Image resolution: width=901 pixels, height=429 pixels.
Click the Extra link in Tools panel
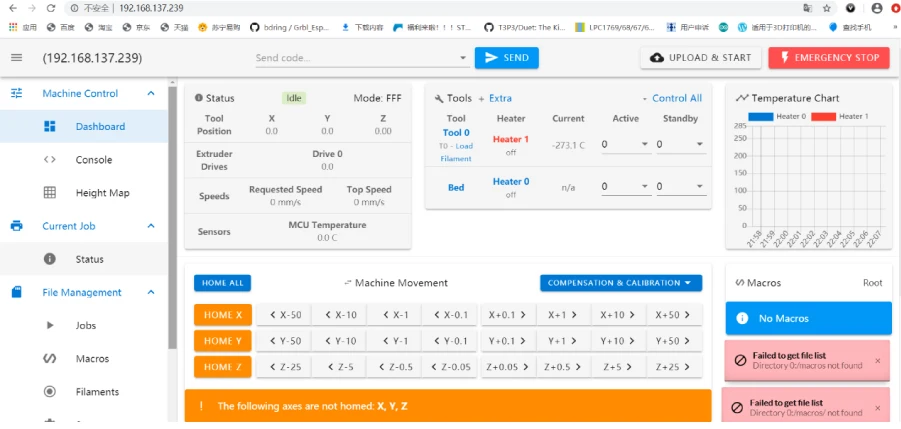(500, 98)
